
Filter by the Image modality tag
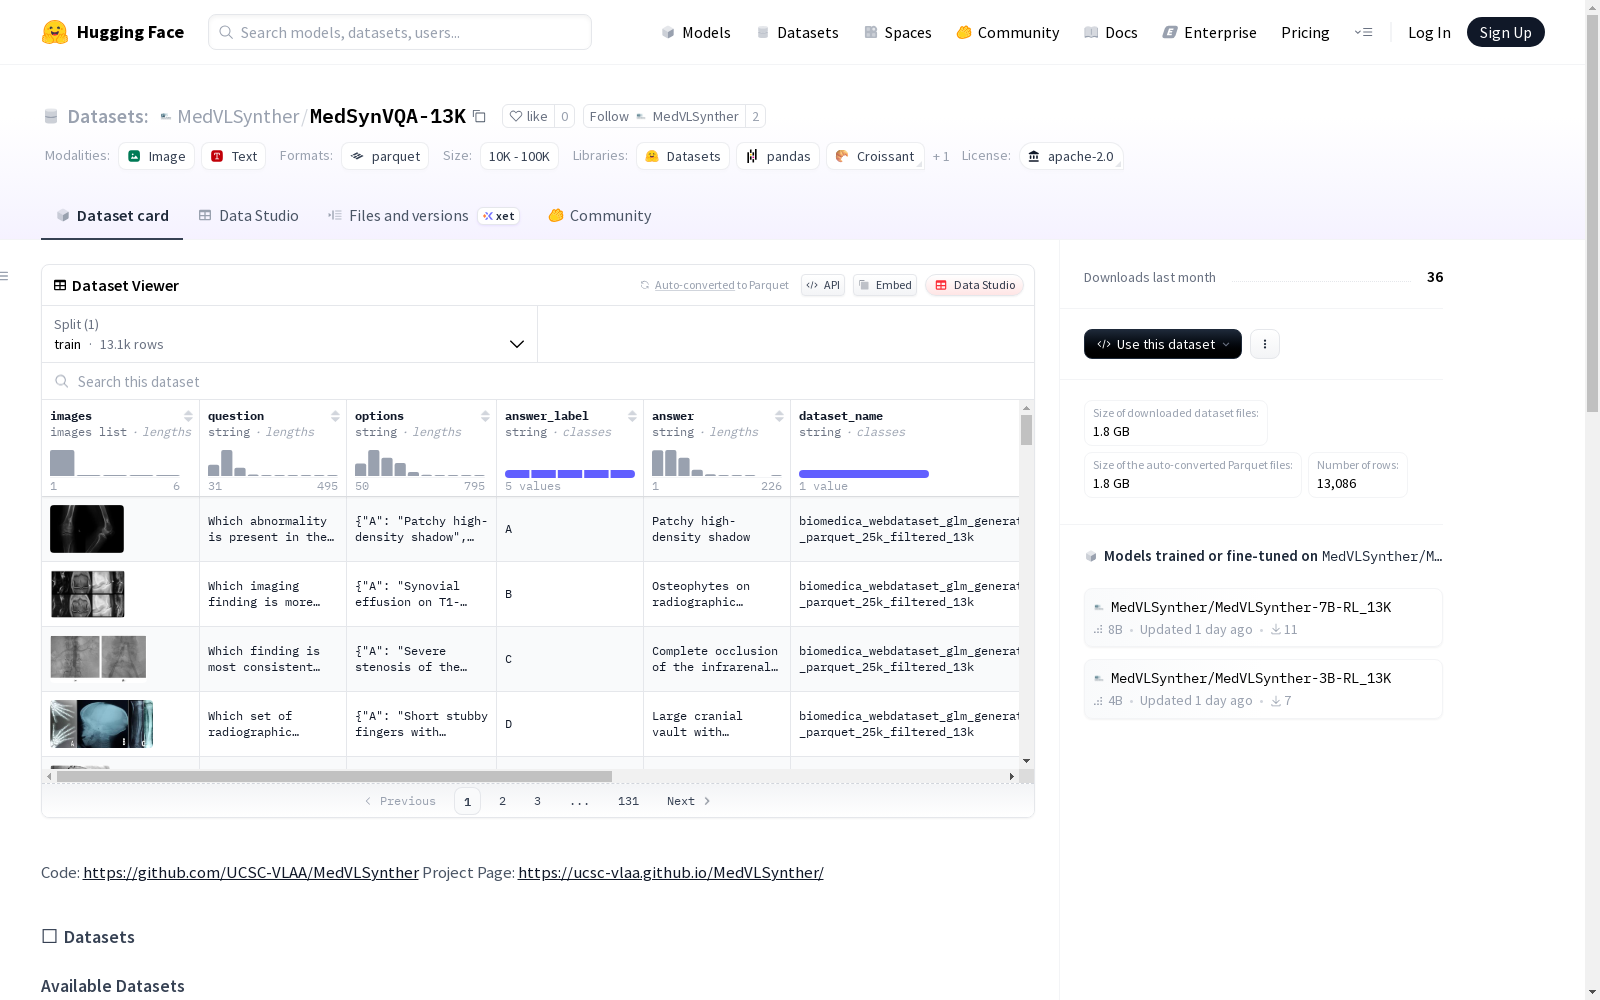[x=157, y=156]
